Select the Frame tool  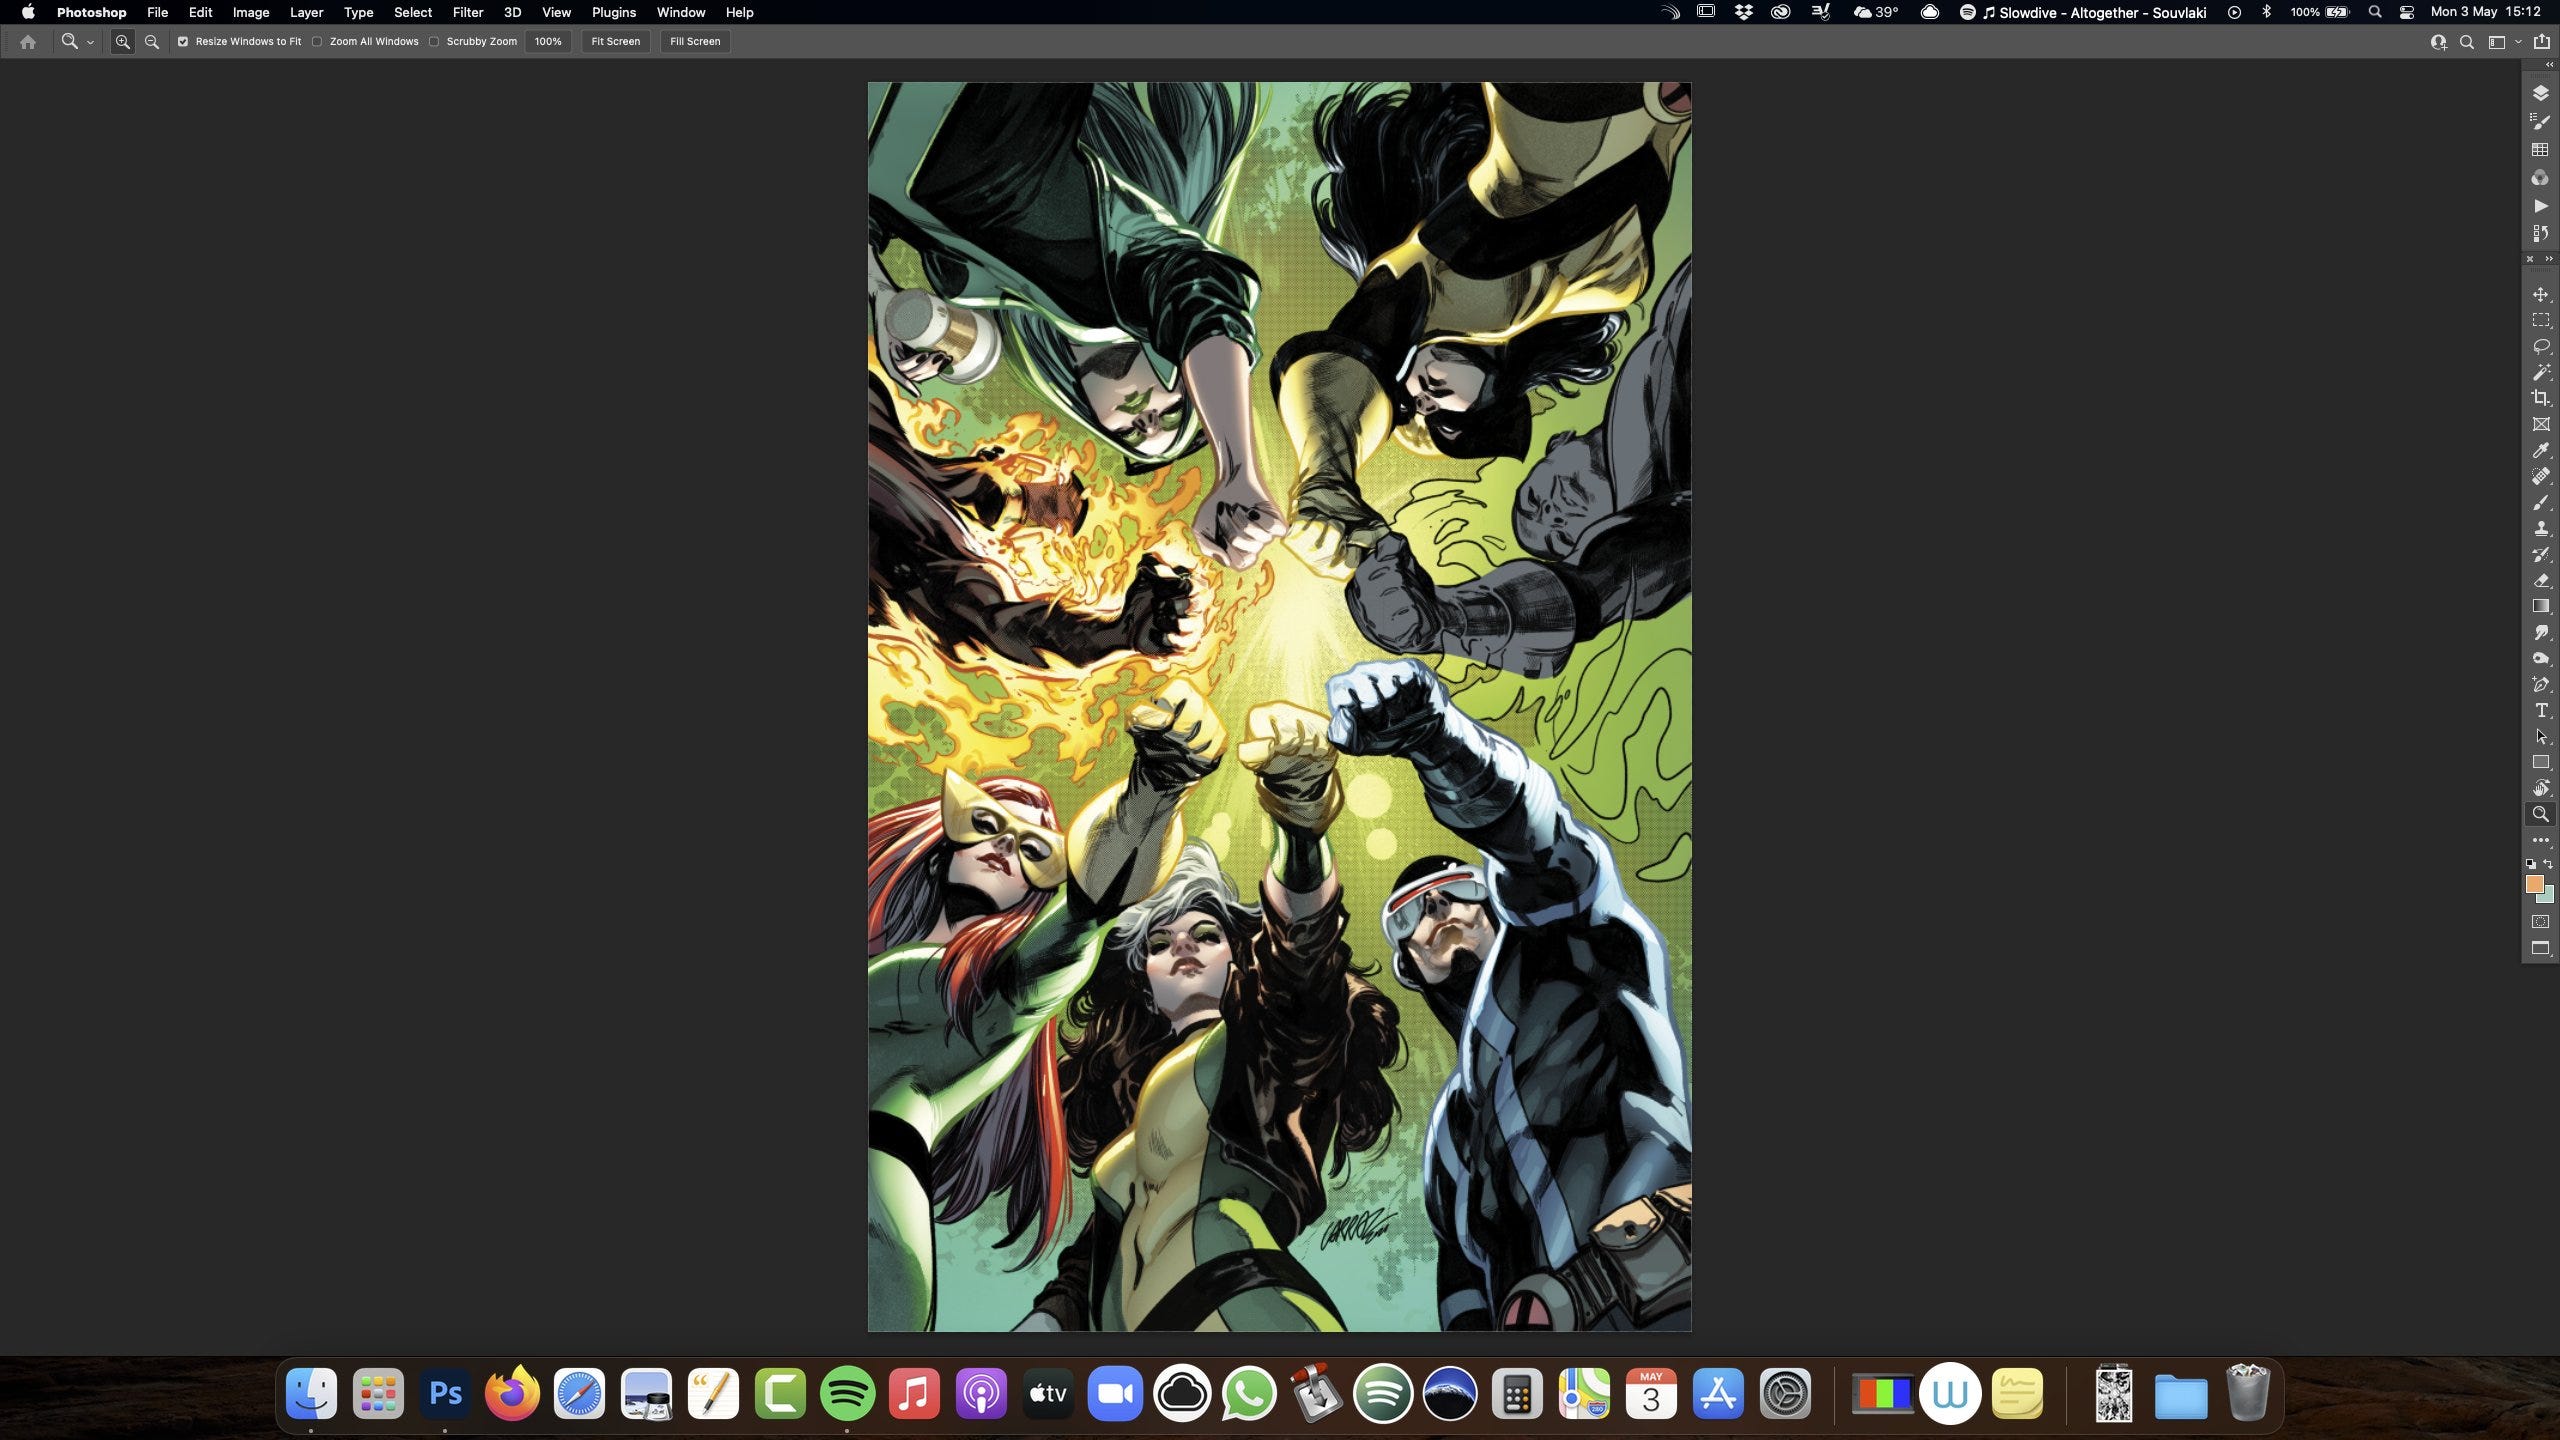tap(2540, 424)
